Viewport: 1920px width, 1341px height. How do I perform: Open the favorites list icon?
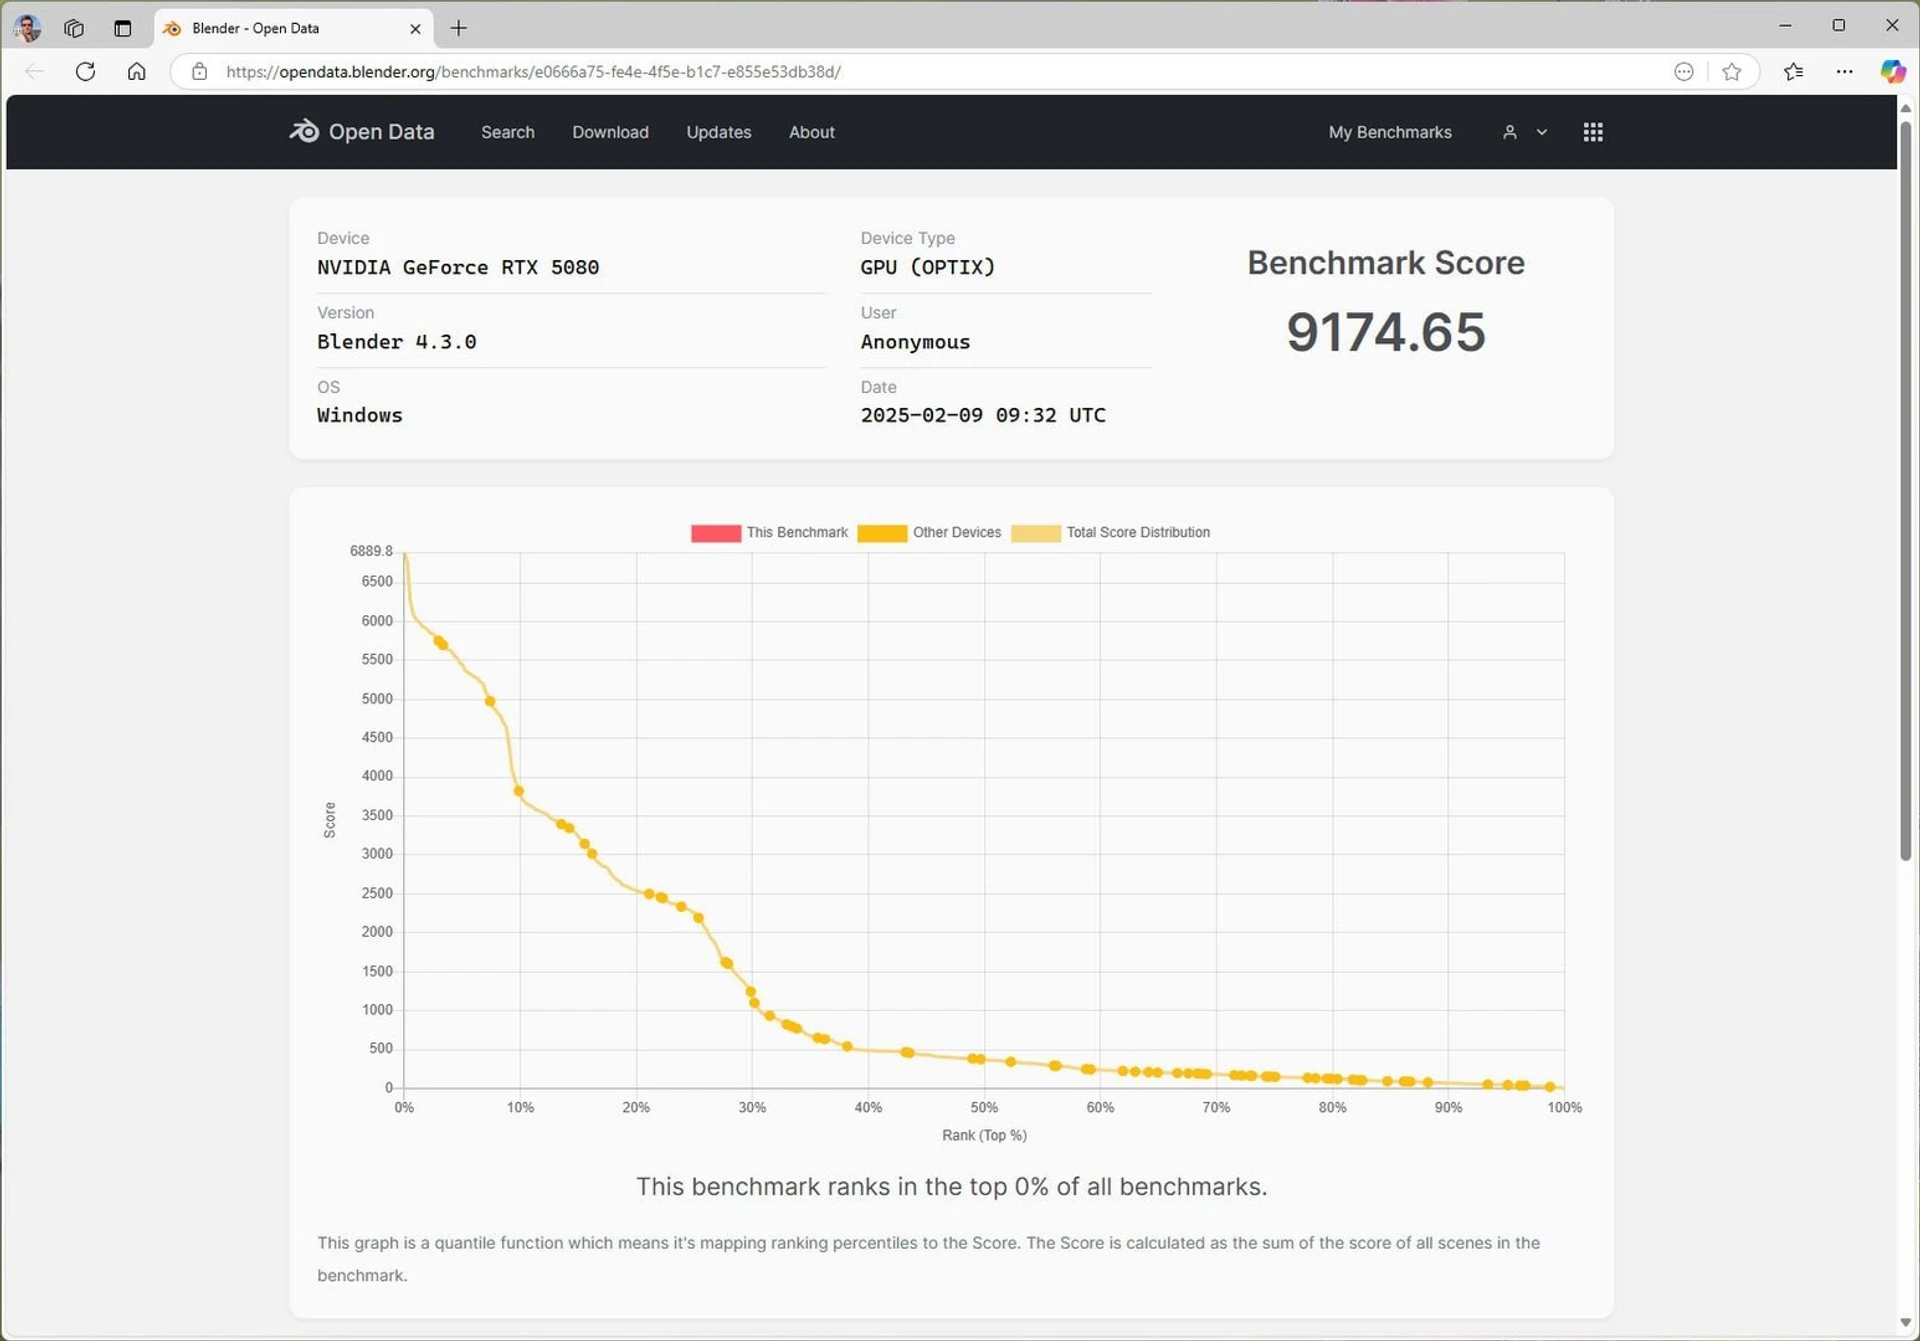(1793, 72)
